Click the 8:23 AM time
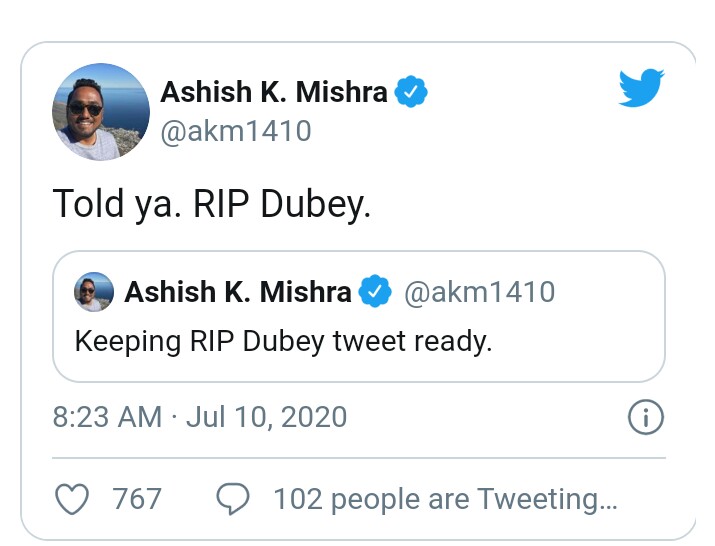The image size is (715, 546). [x=106, y=417]
